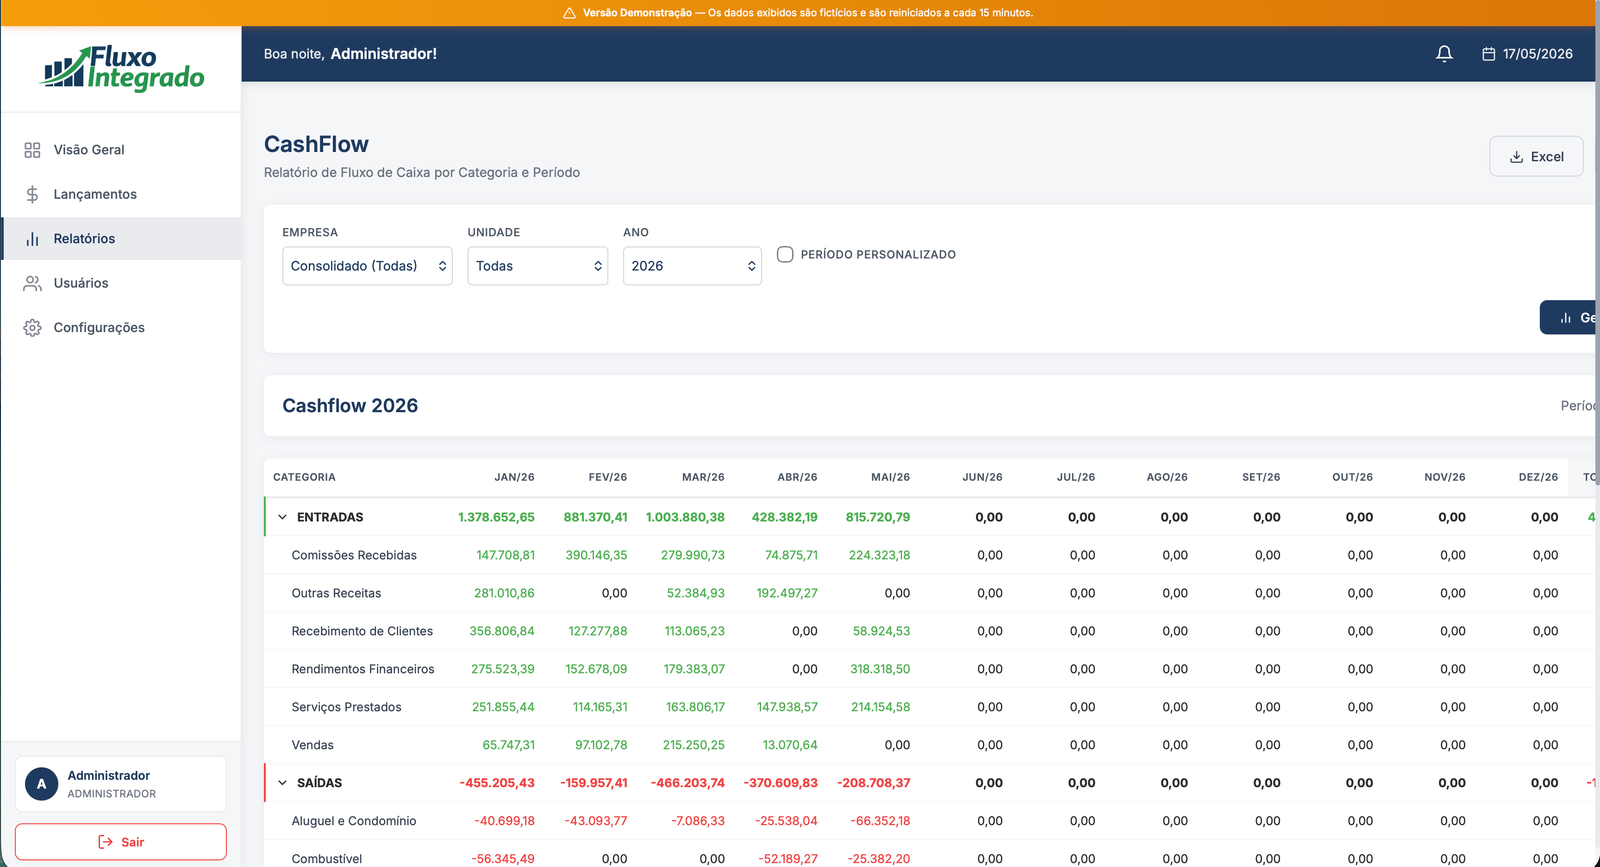1600x867 pixels.
Task: Click the SAÍDAS value -455.205,43
Action: [x=497, y=783]
